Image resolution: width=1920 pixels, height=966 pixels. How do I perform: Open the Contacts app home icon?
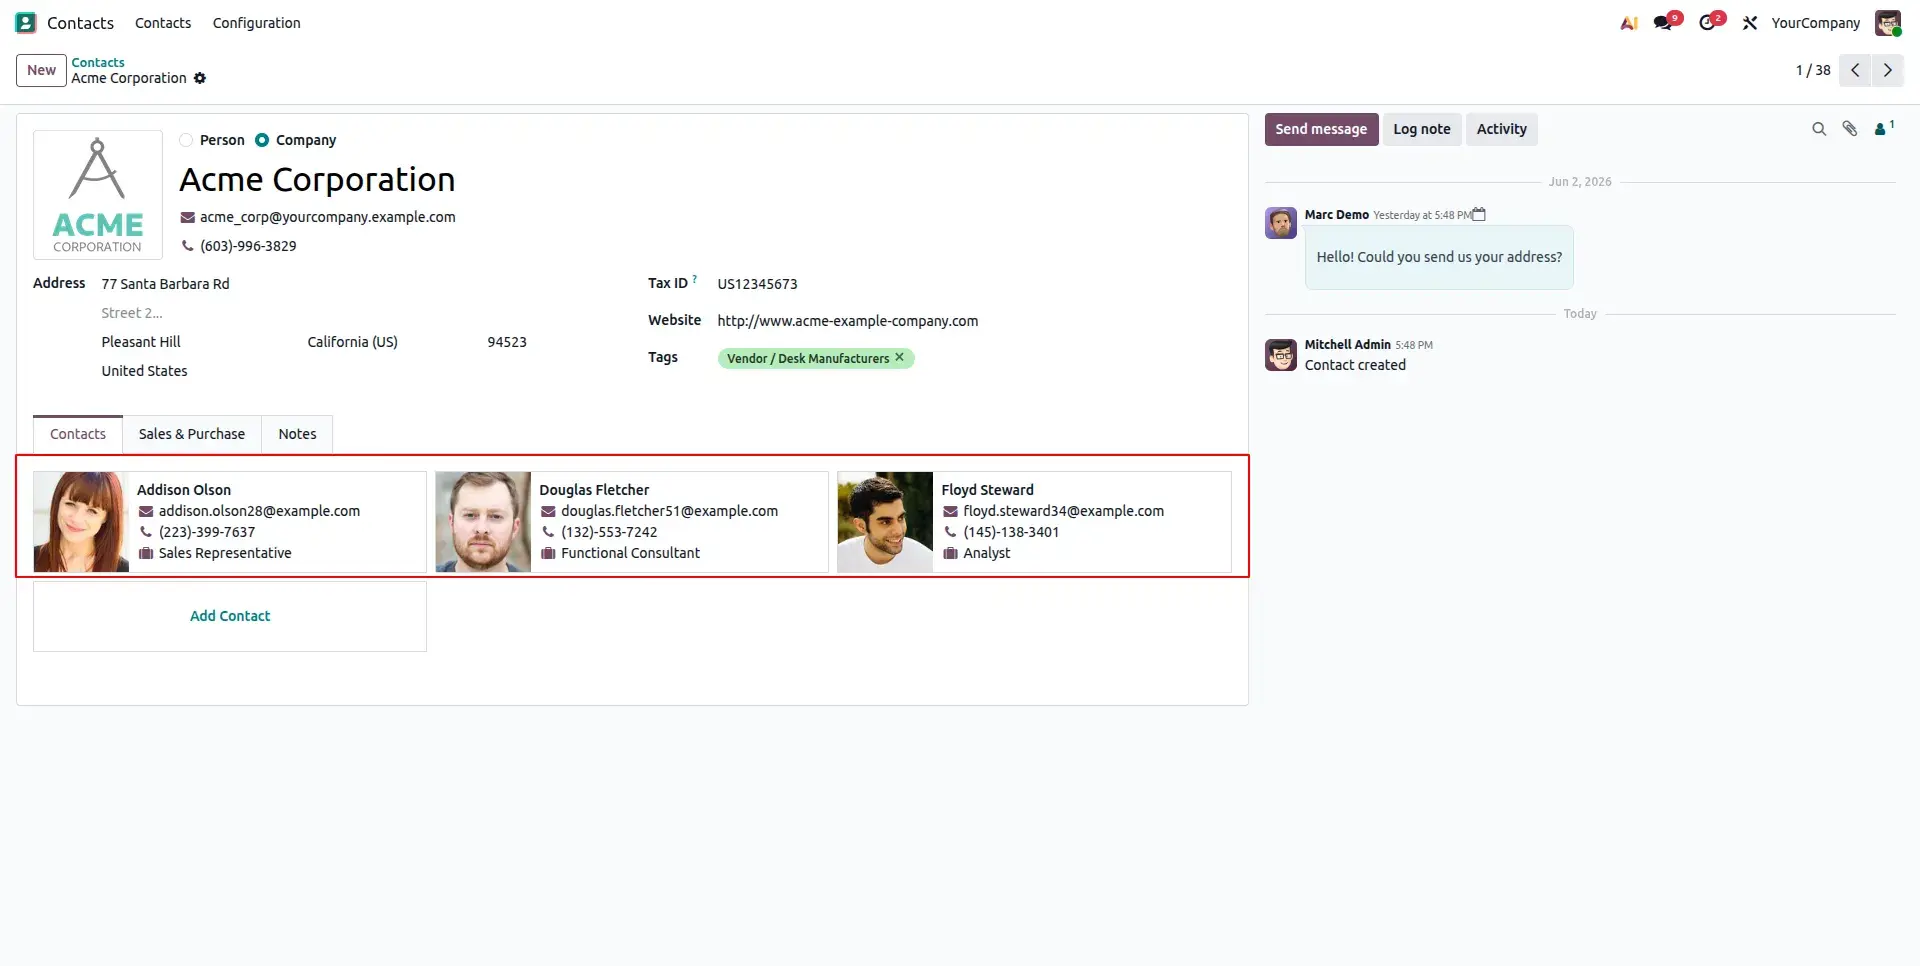(x=26, y=22)
